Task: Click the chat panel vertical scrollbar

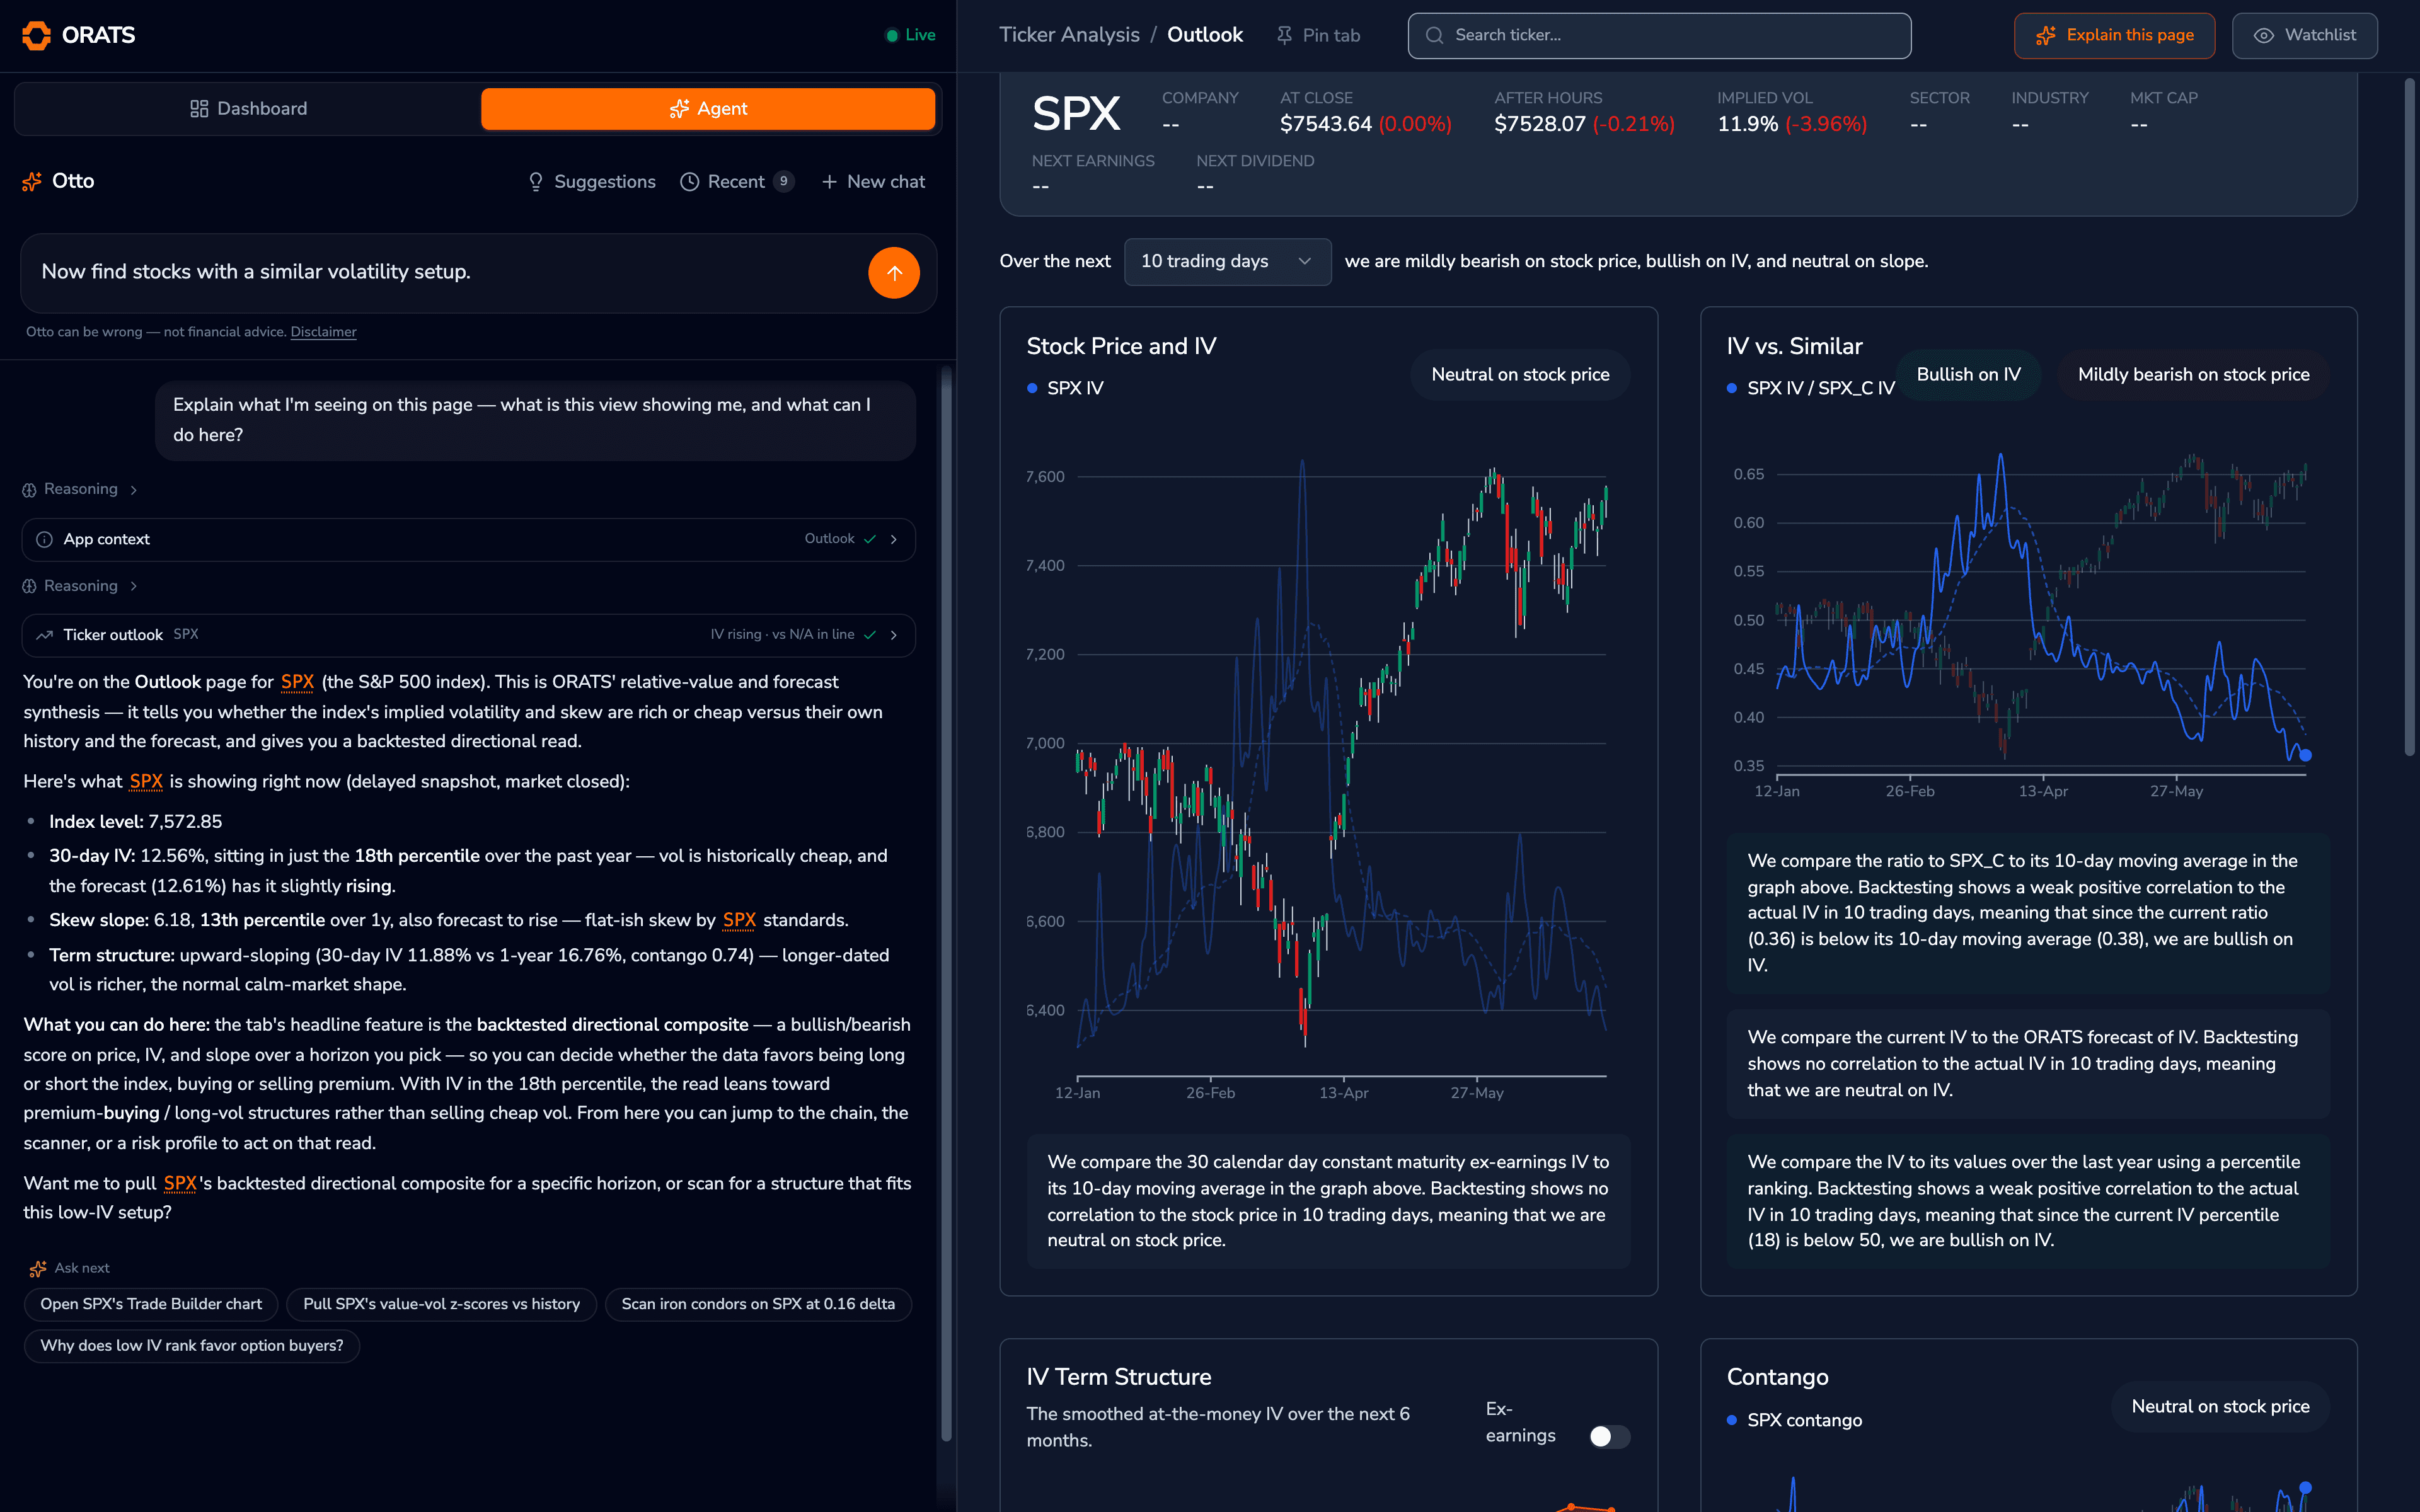Action: (x=946, y=905)
